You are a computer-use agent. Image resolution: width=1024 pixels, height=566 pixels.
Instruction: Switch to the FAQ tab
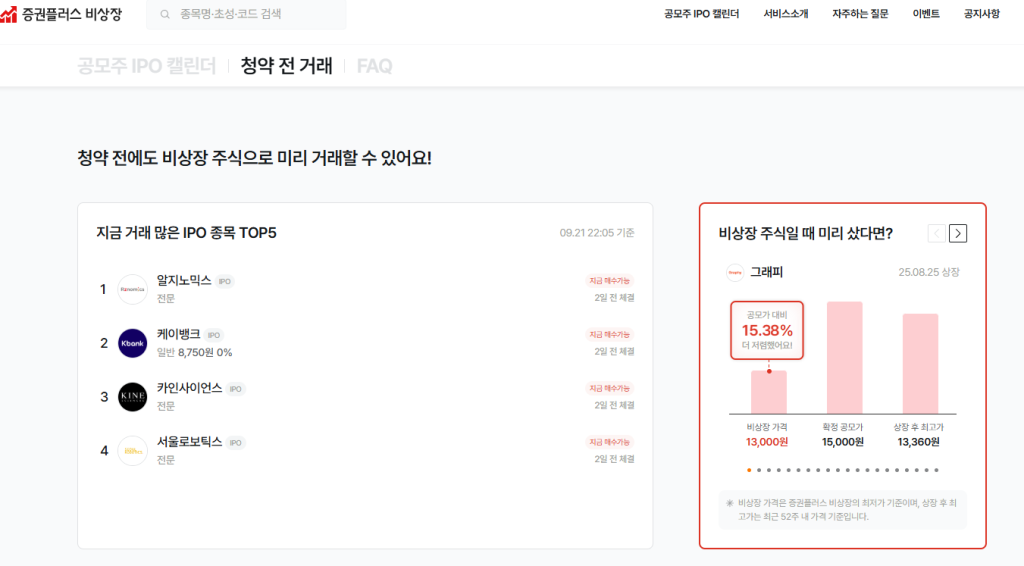coord(374,66)
